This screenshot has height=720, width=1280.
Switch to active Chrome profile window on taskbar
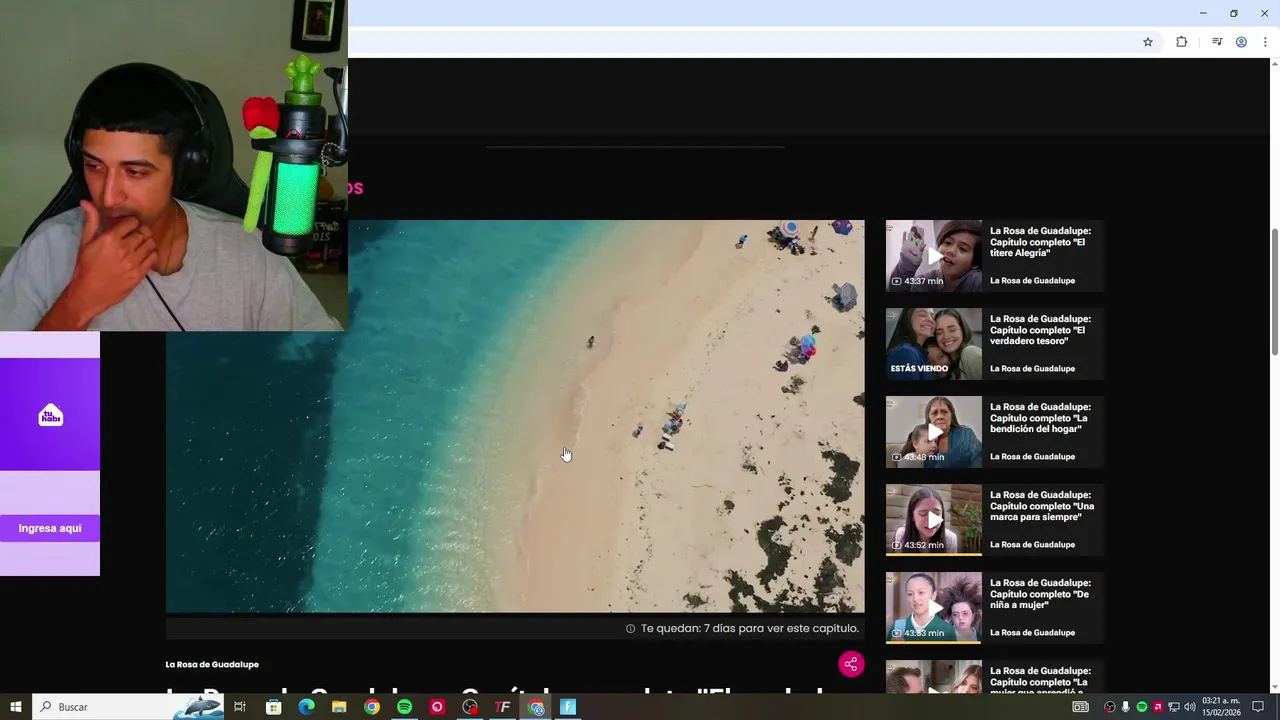pyautogui.click(x=536, y=707)
